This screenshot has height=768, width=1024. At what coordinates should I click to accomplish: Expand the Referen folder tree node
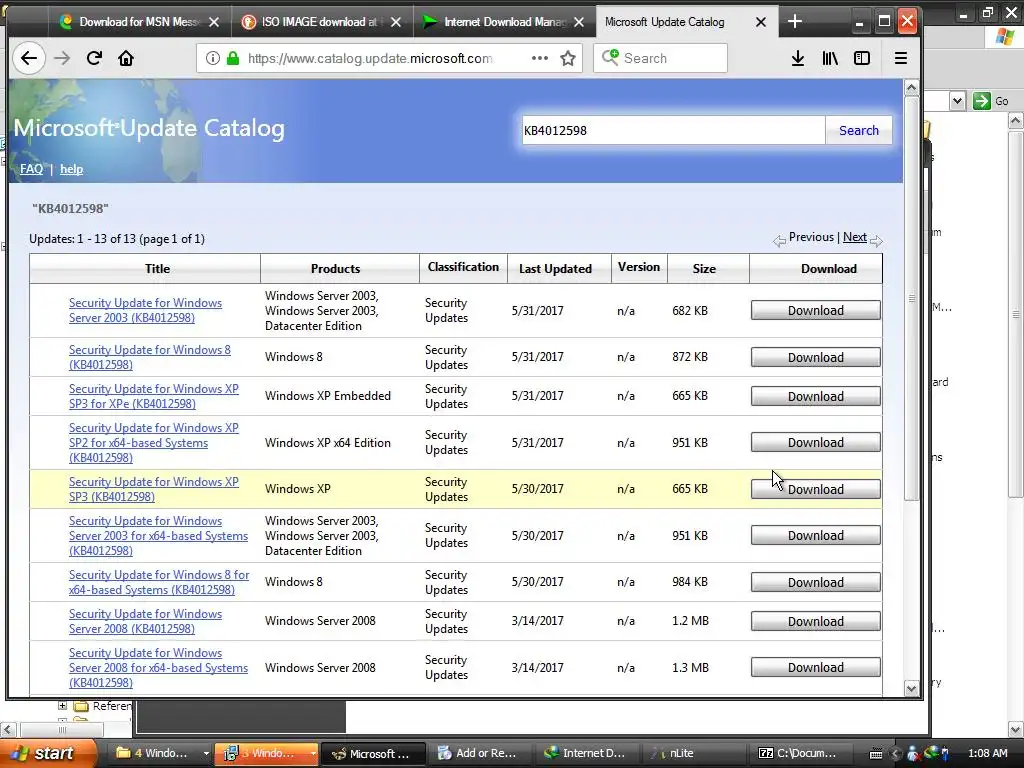[63, 705]
